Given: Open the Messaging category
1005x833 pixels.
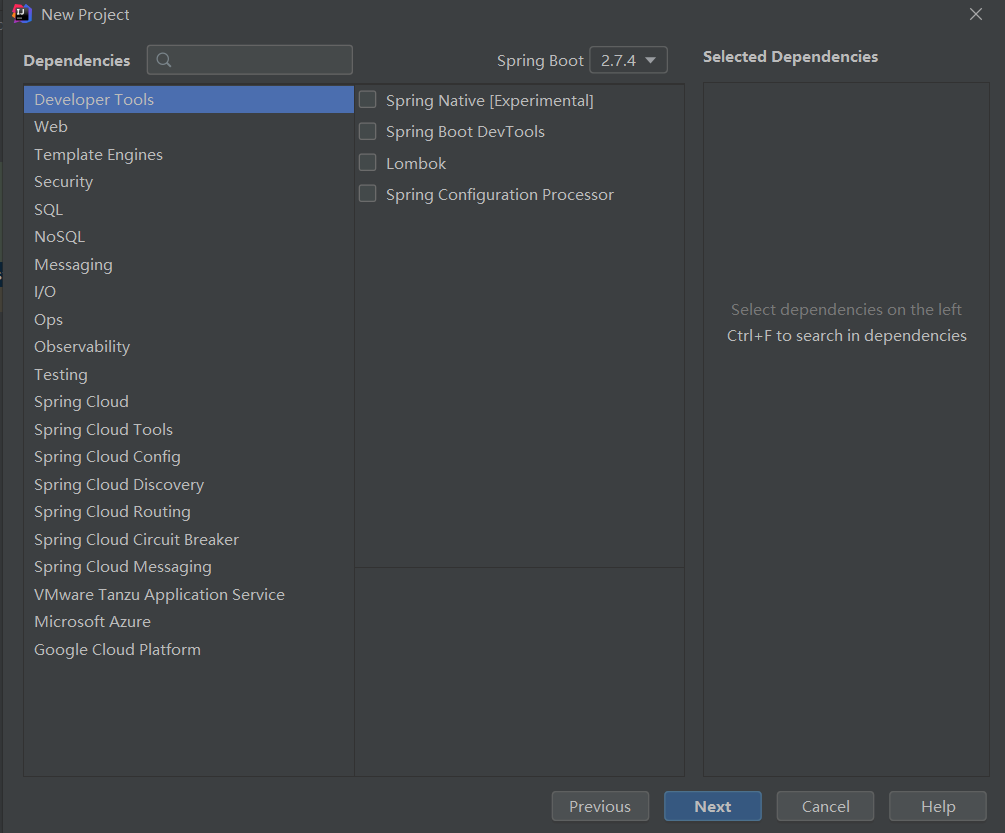Looking at the screenshot, I should pos(188,265).
